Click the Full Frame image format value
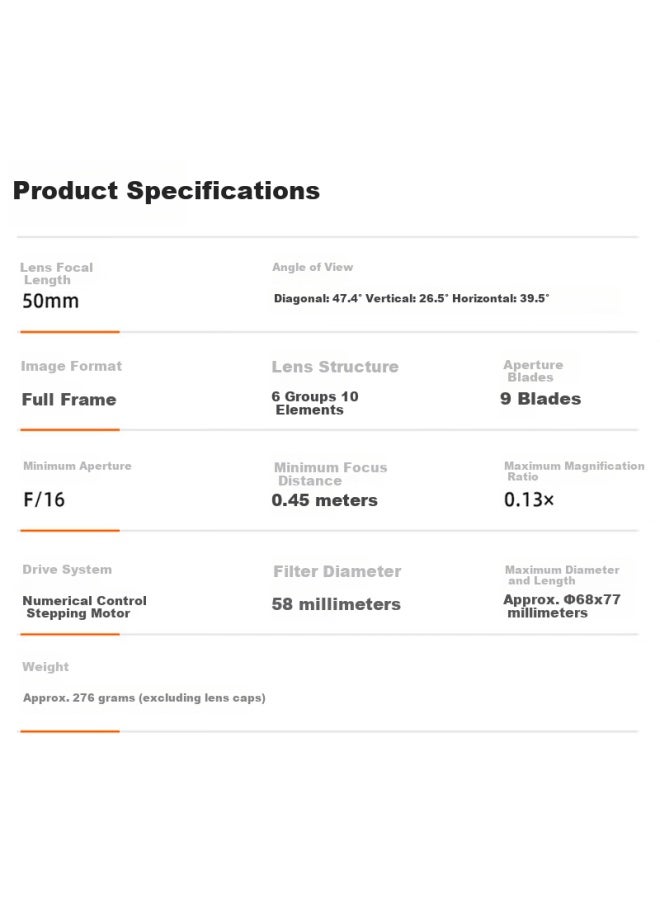660x900 pixels. (69, 399)
